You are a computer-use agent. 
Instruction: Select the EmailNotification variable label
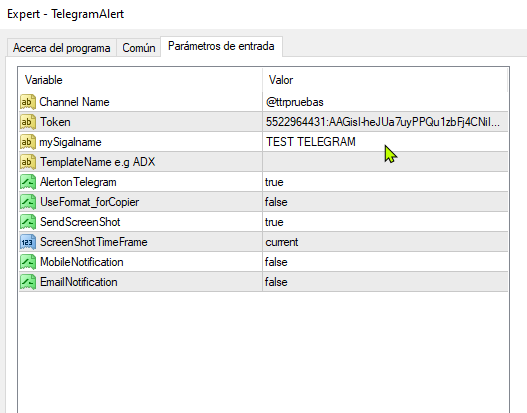tap(79, 282)
